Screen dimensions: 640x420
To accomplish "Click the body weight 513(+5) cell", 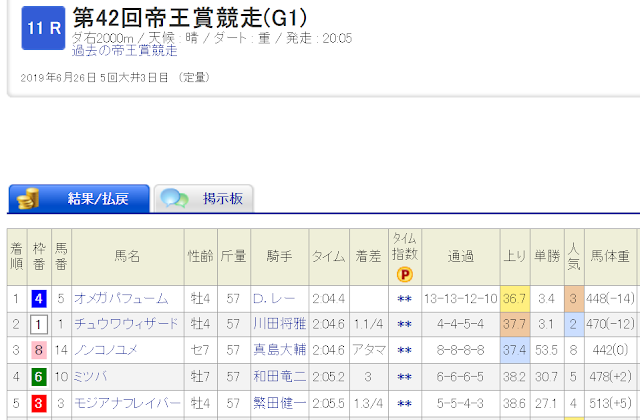I will tap(610, 404).
